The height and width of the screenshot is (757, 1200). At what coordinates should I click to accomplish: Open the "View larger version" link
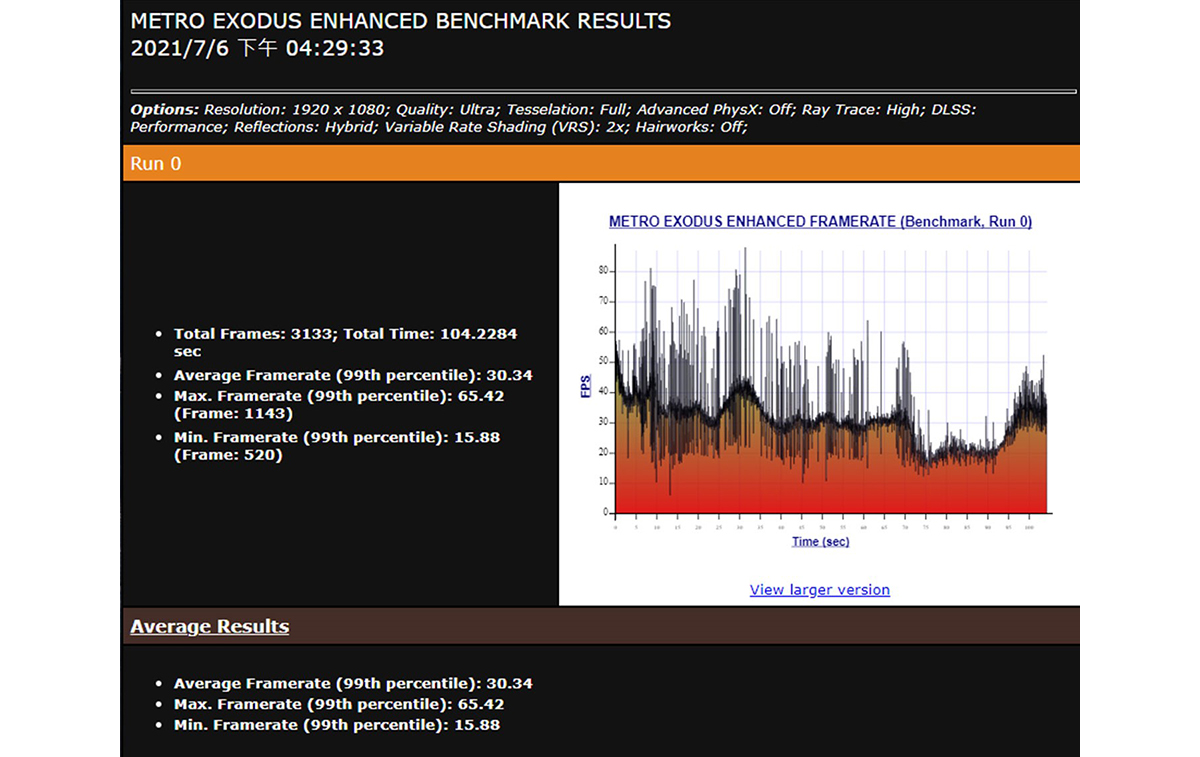(x=820, y=590)
